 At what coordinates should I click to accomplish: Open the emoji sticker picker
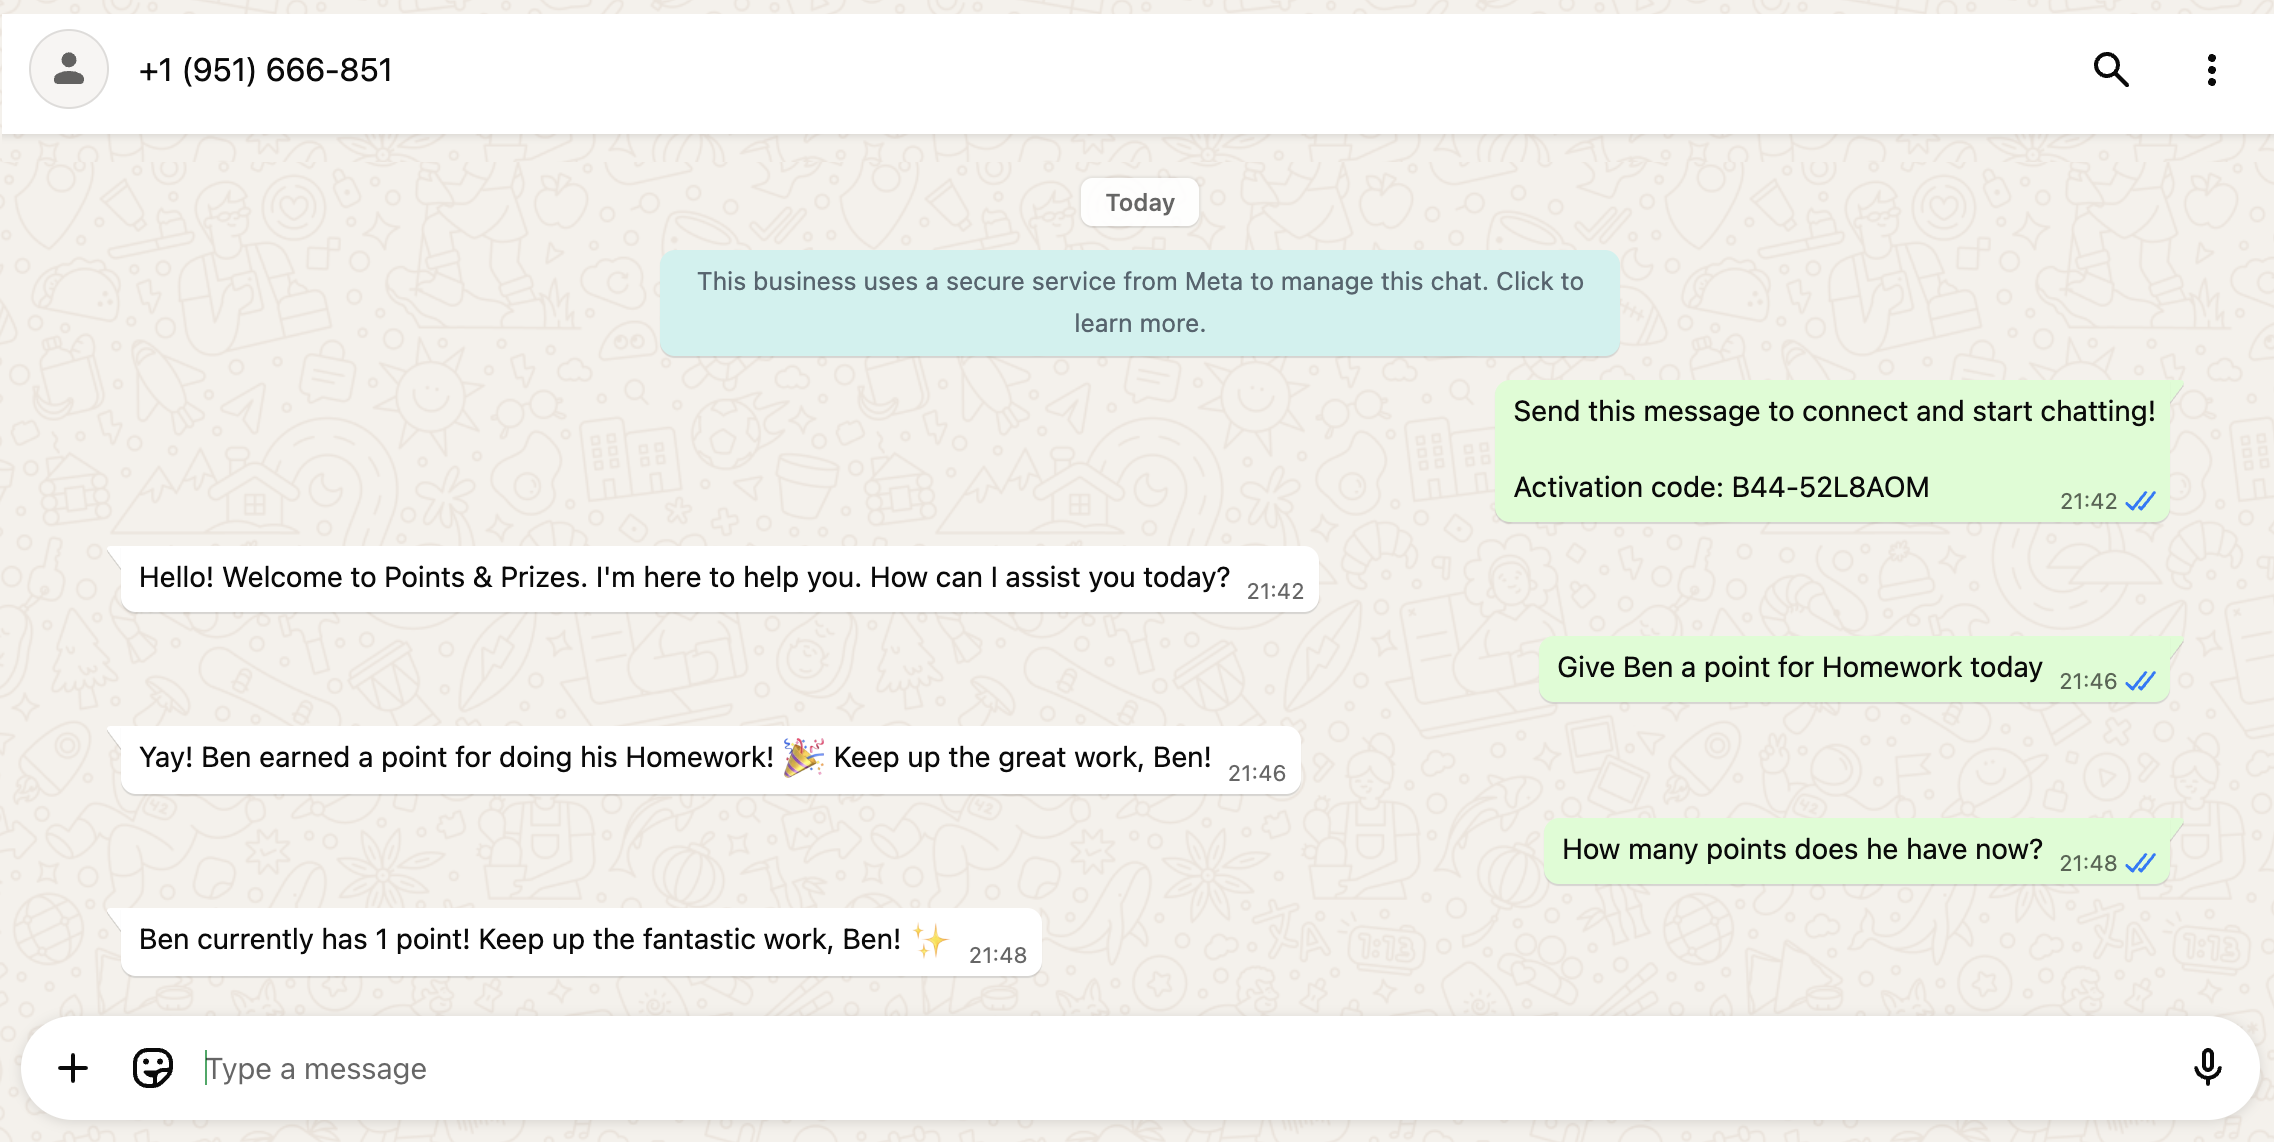click(153, 1068)
